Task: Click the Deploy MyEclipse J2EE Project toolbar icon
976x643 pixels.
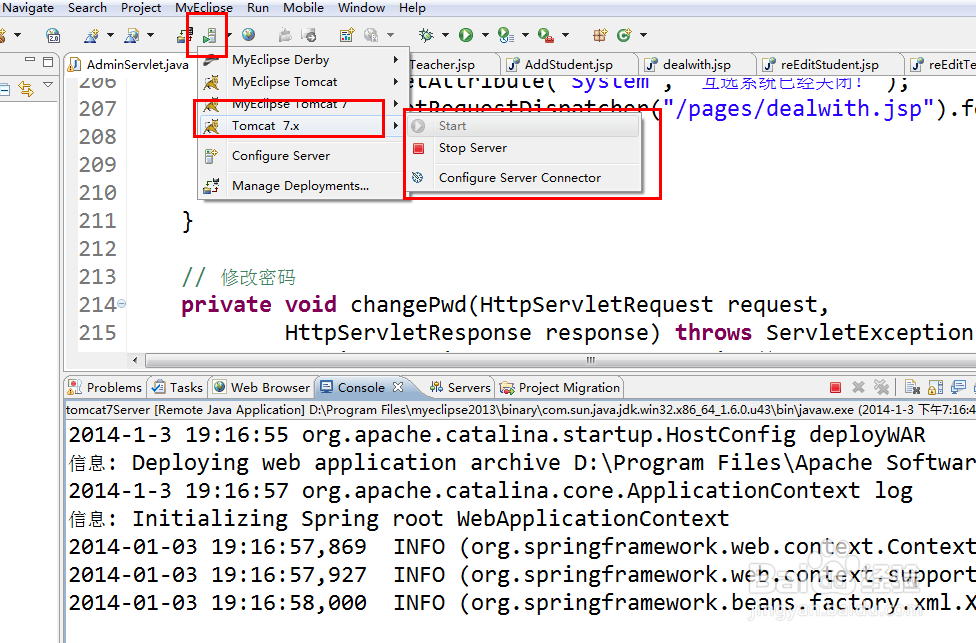Action: tap(184, 35)
